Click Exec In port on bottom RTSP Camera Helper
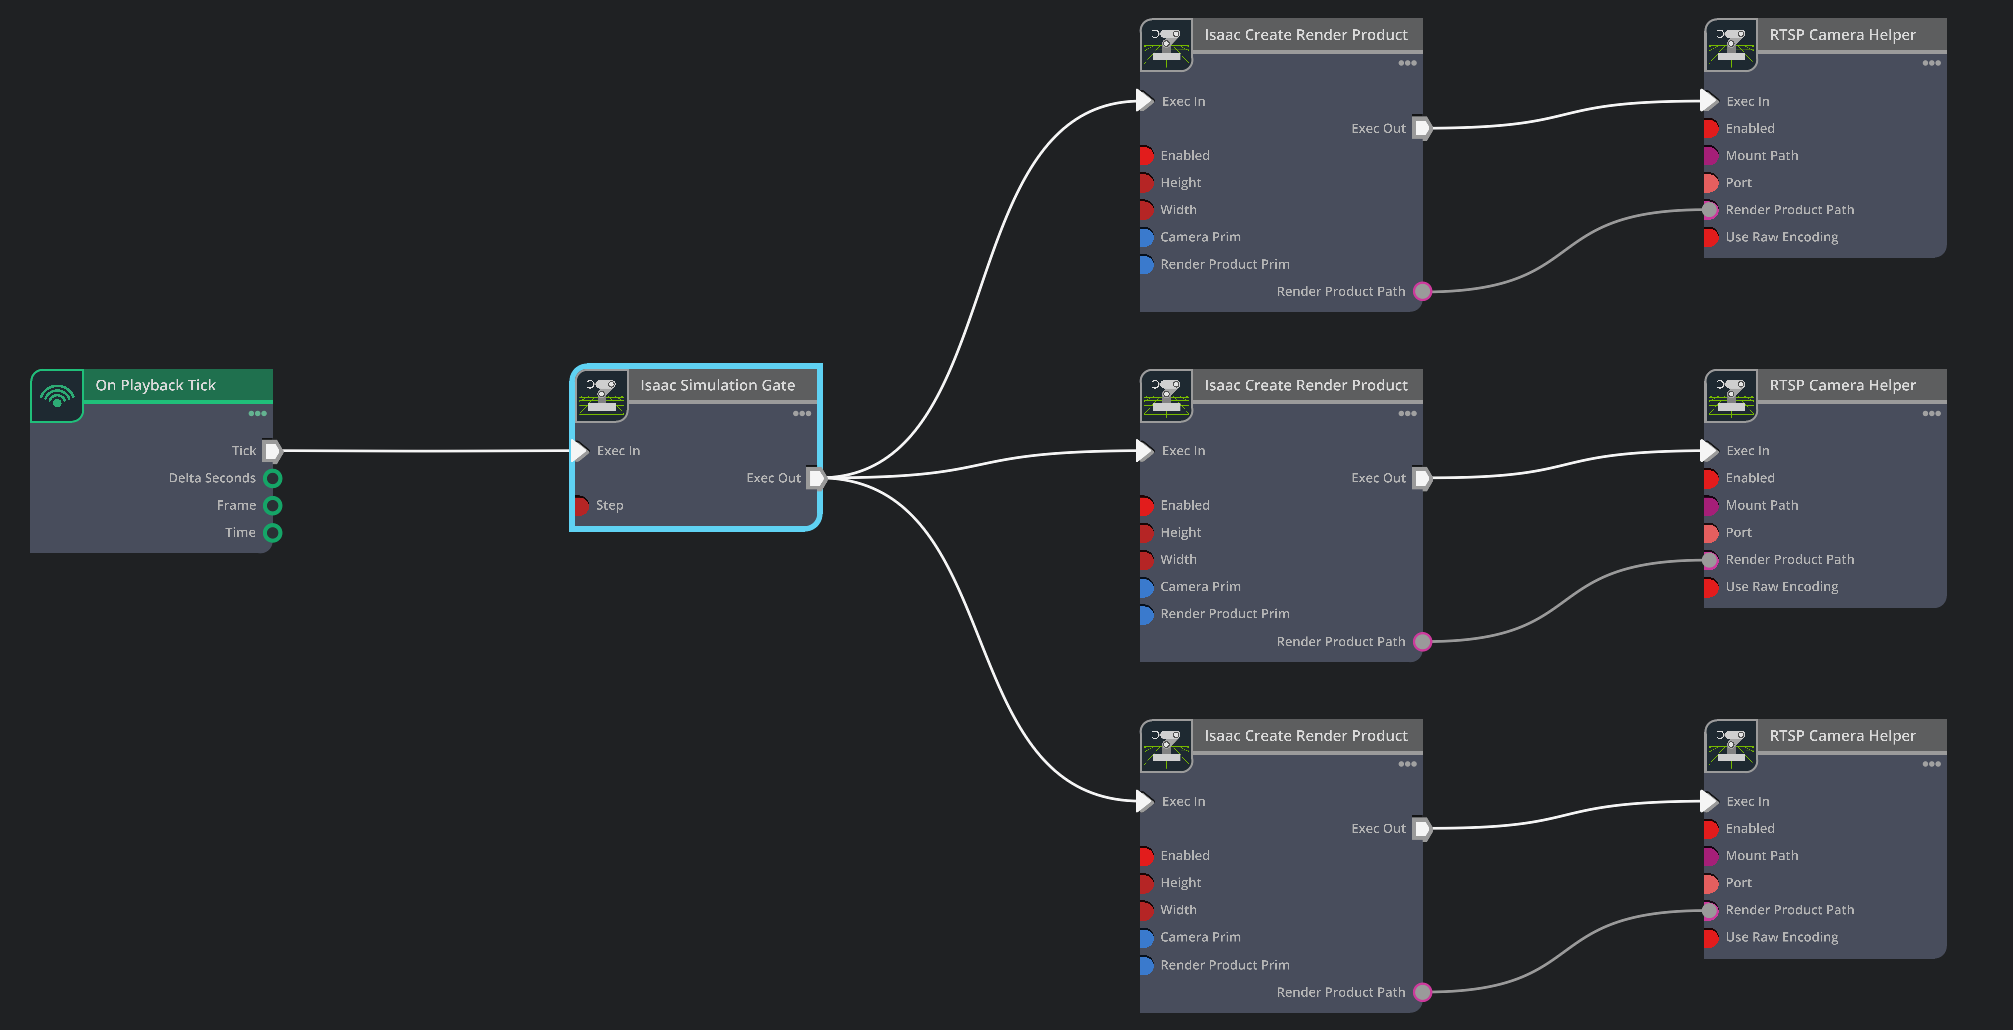 pos(1710,801)
